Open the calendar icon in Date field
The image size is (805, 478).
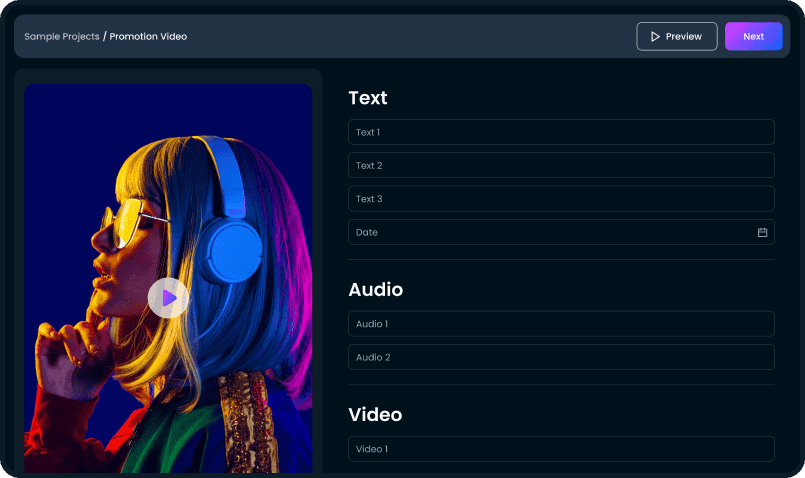coord(762,232)
